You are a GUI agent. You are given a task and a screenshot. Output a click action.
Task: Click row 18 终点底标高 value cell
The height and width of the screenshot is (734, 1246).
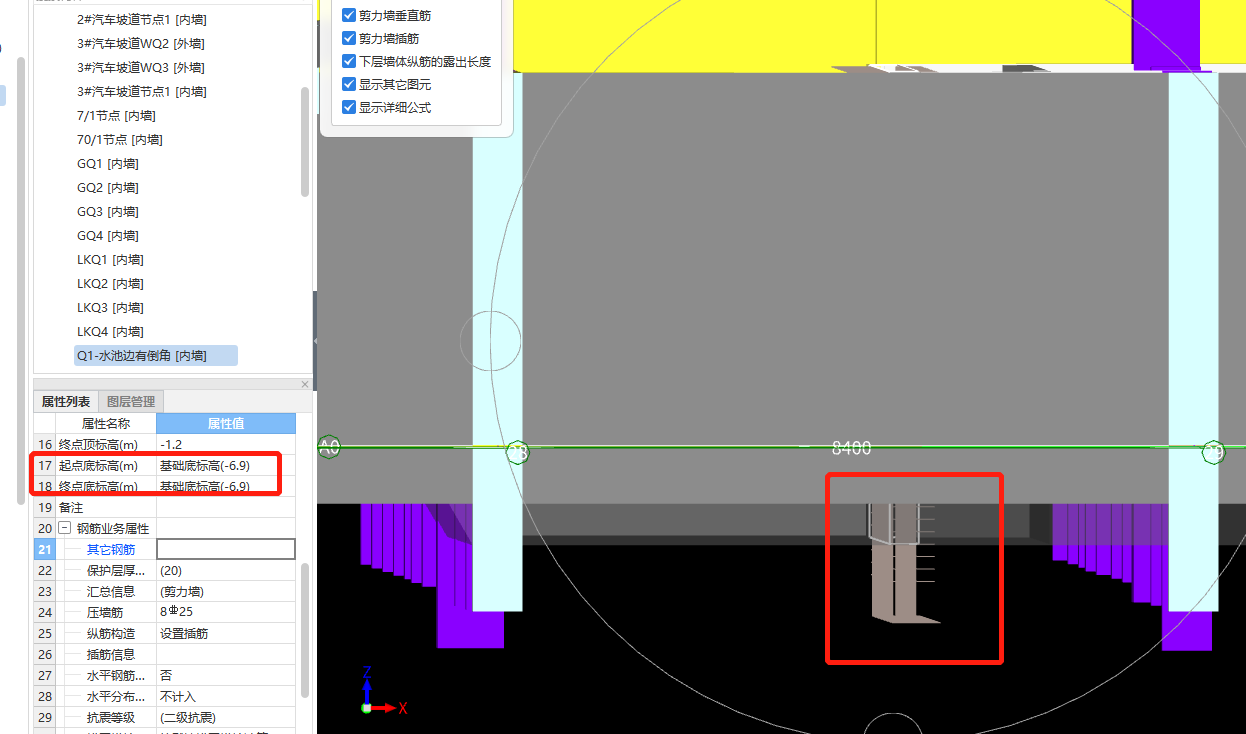226,486
